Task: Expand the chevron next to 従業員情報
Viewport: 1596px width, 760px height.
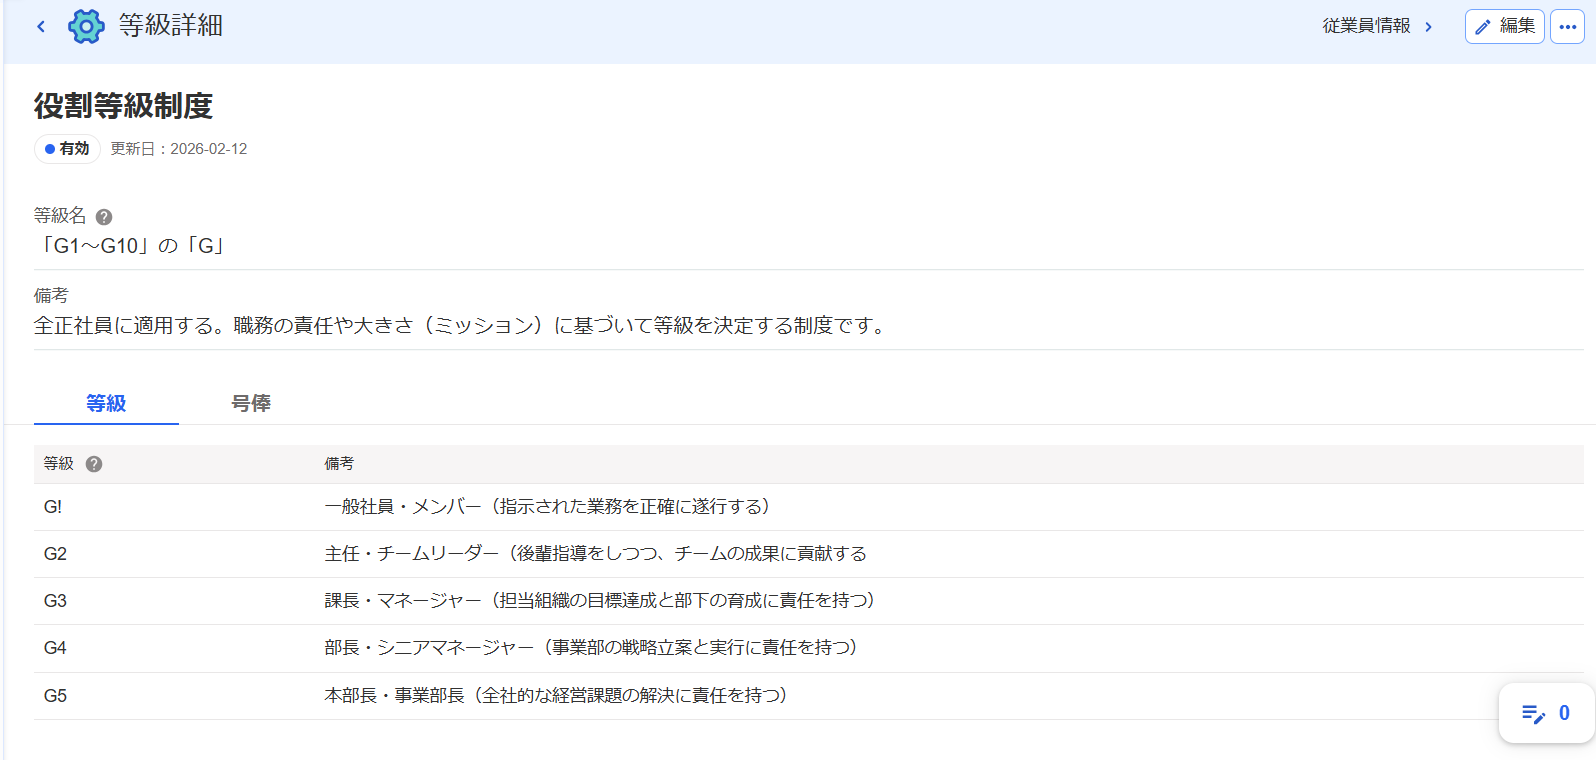Action: (x=1428, y=27)
